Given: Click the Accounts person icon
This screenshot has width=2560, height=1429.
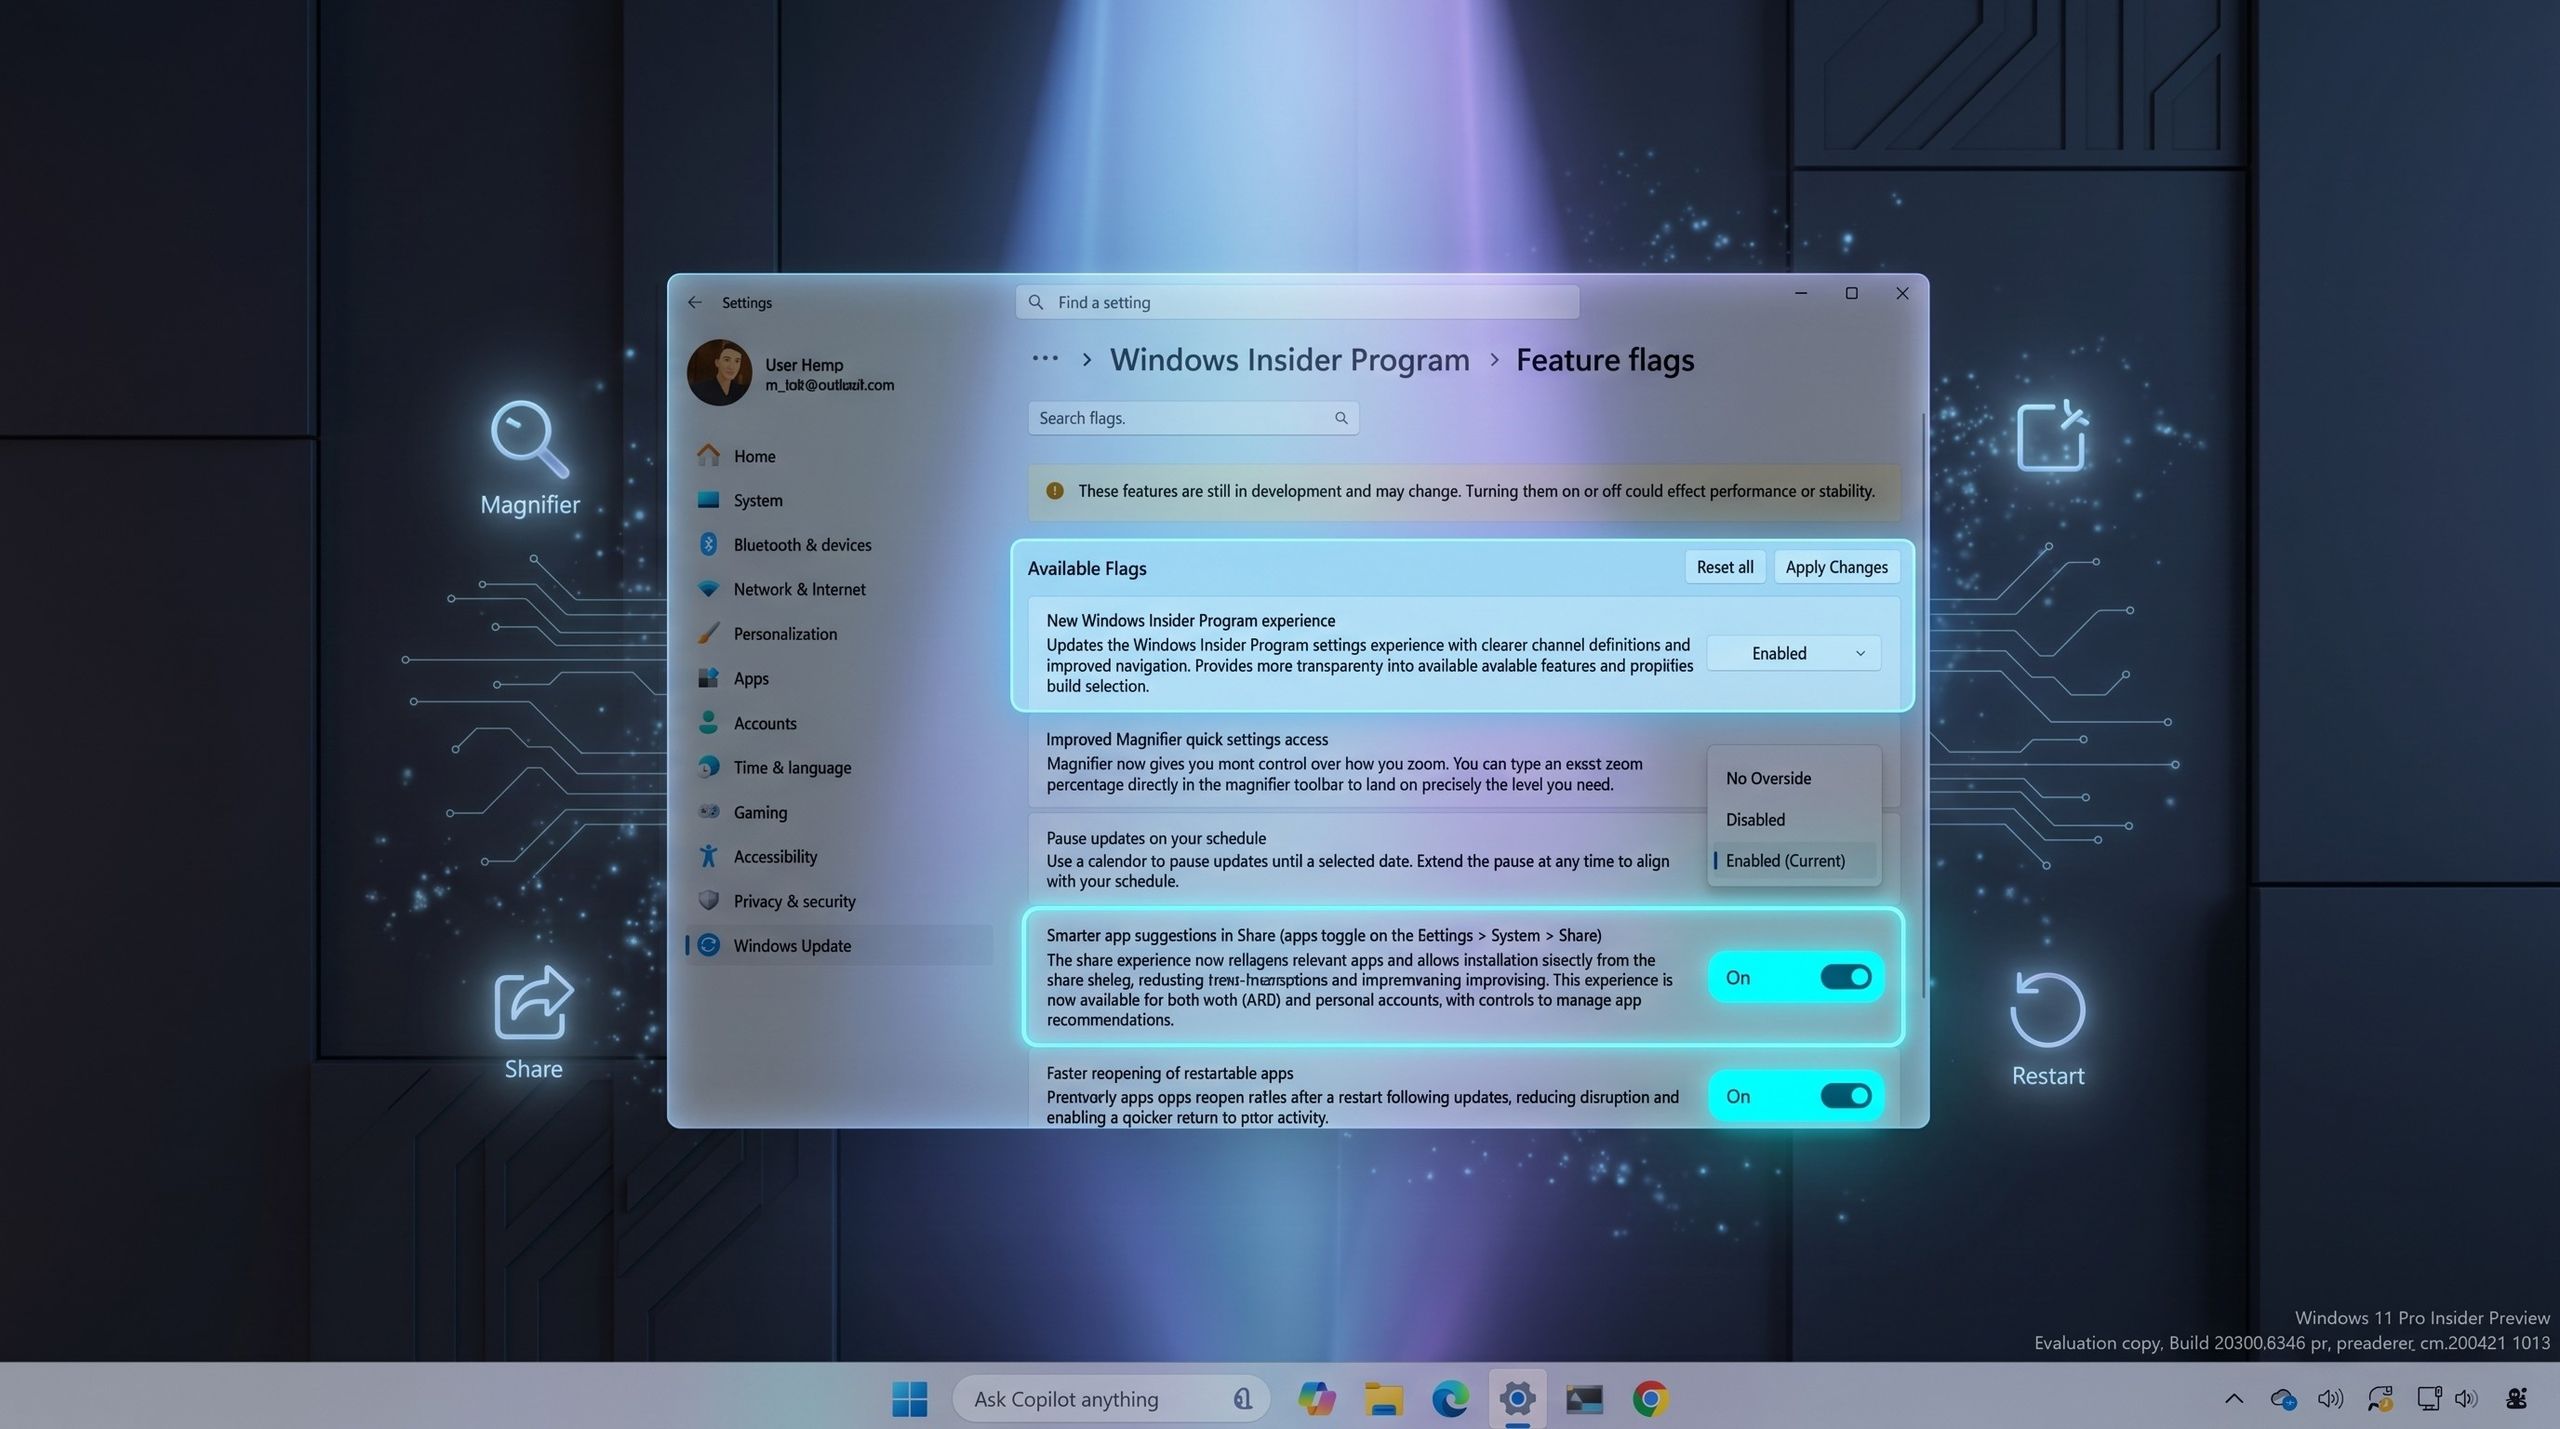Looking at the screenshot, I should coord(708,723).
